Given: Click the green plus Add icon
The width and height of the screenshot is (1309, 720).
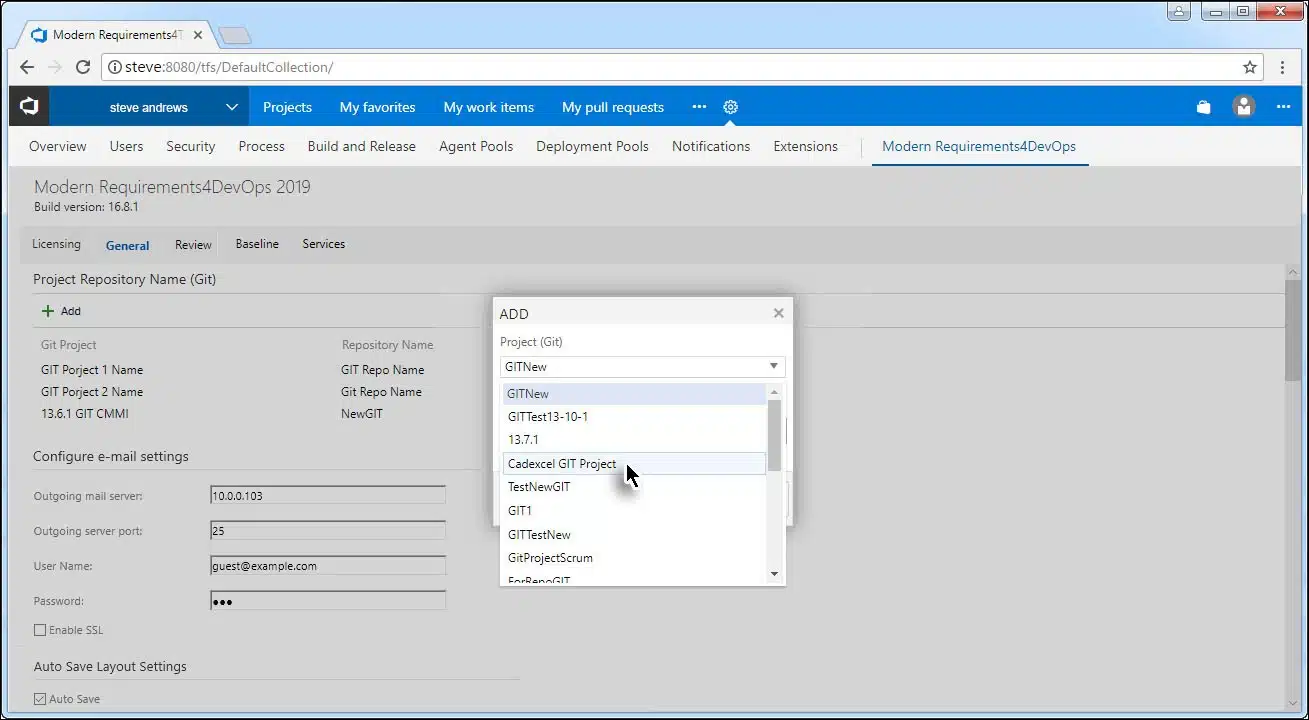Looking at the screenshot, I should coord(48,311).
